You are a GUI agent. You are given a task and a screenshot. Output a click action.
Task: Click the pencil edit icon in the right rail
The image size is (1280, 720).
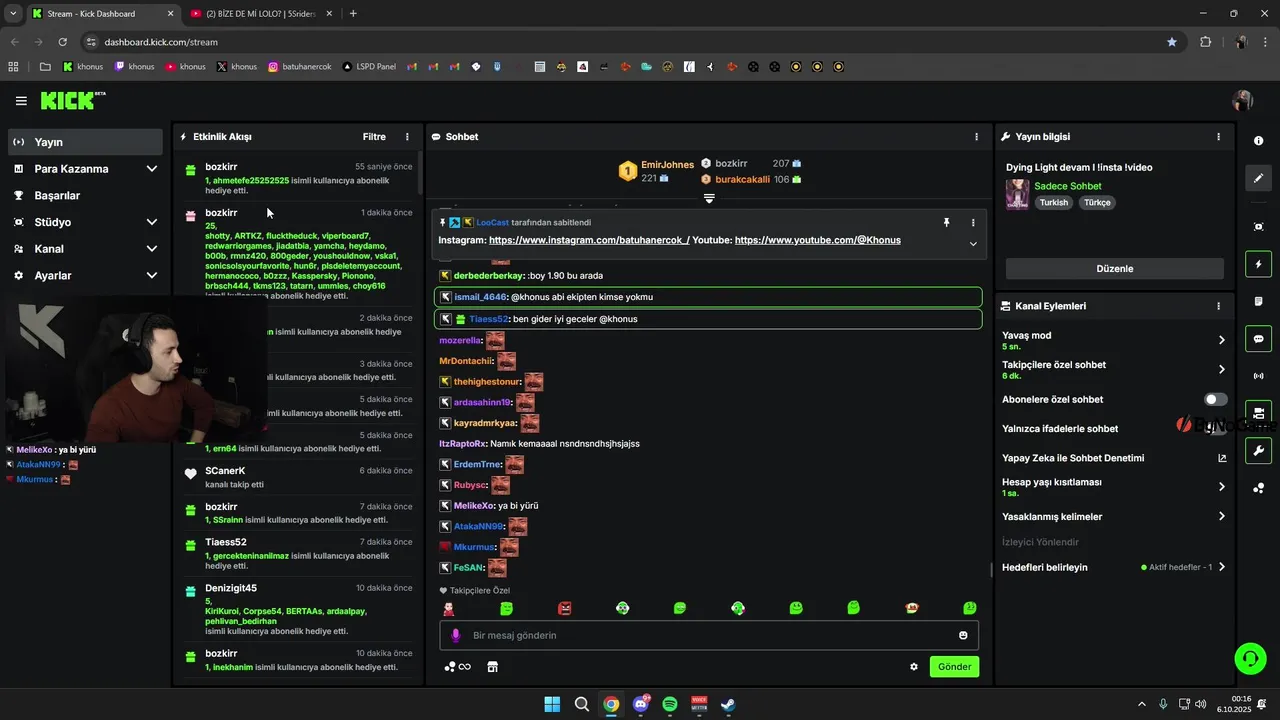click(x=1258, y=178)
